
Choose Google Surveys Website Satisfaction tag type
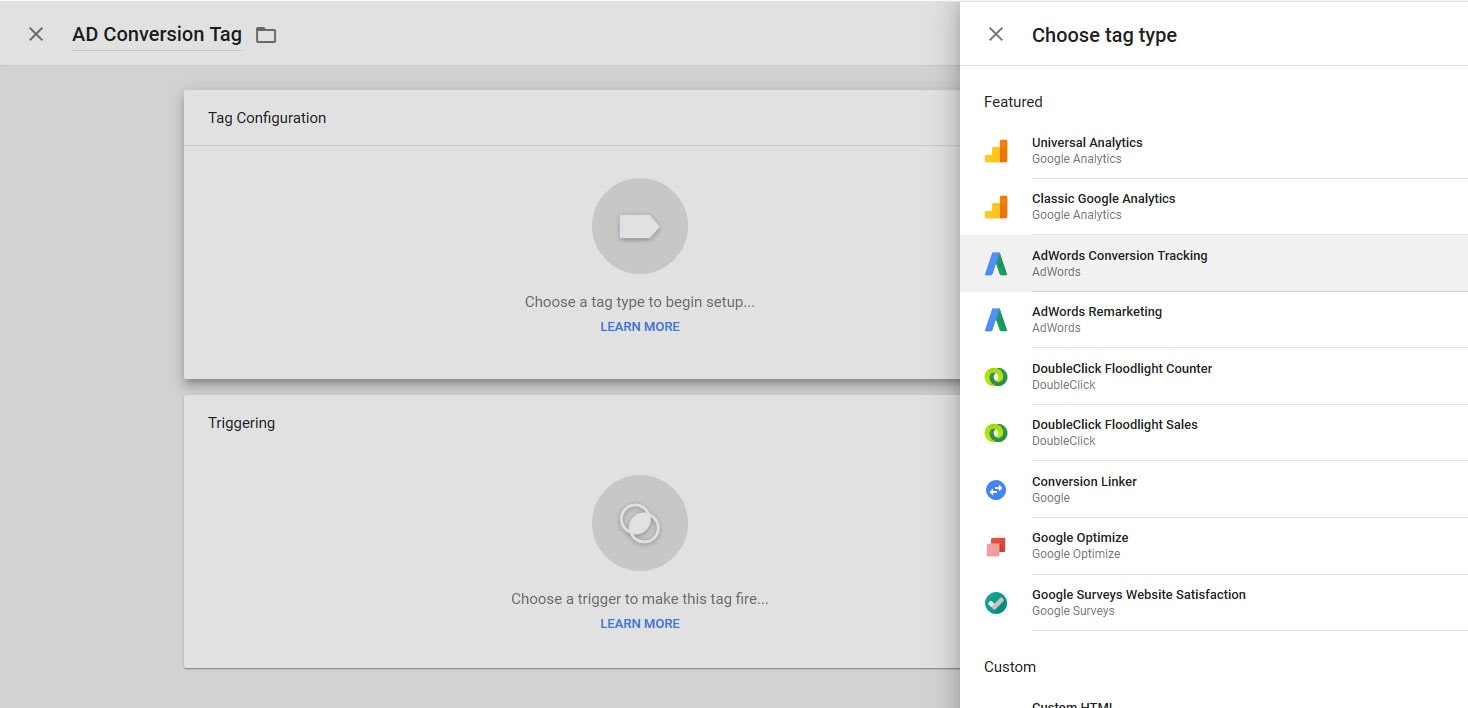(1214, 603)
